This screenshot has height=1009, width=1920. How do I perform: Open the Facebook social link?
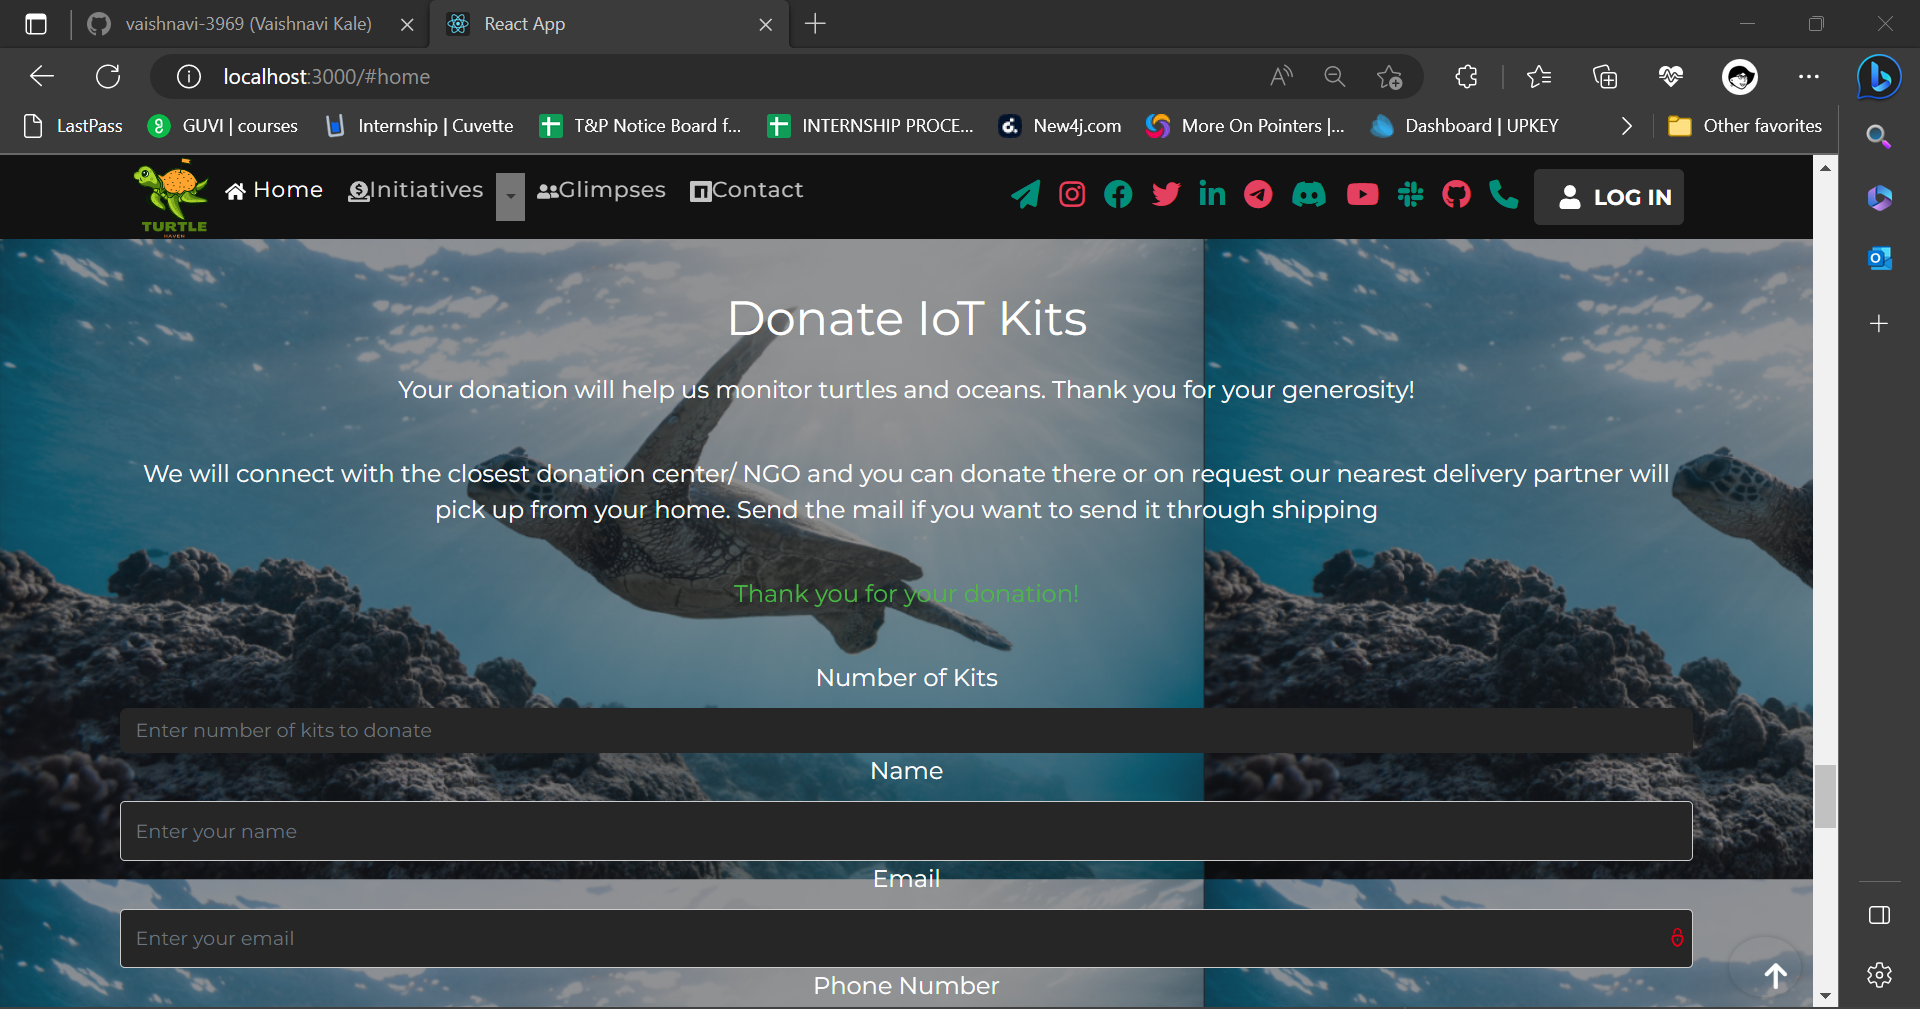tap(1118, 194)
